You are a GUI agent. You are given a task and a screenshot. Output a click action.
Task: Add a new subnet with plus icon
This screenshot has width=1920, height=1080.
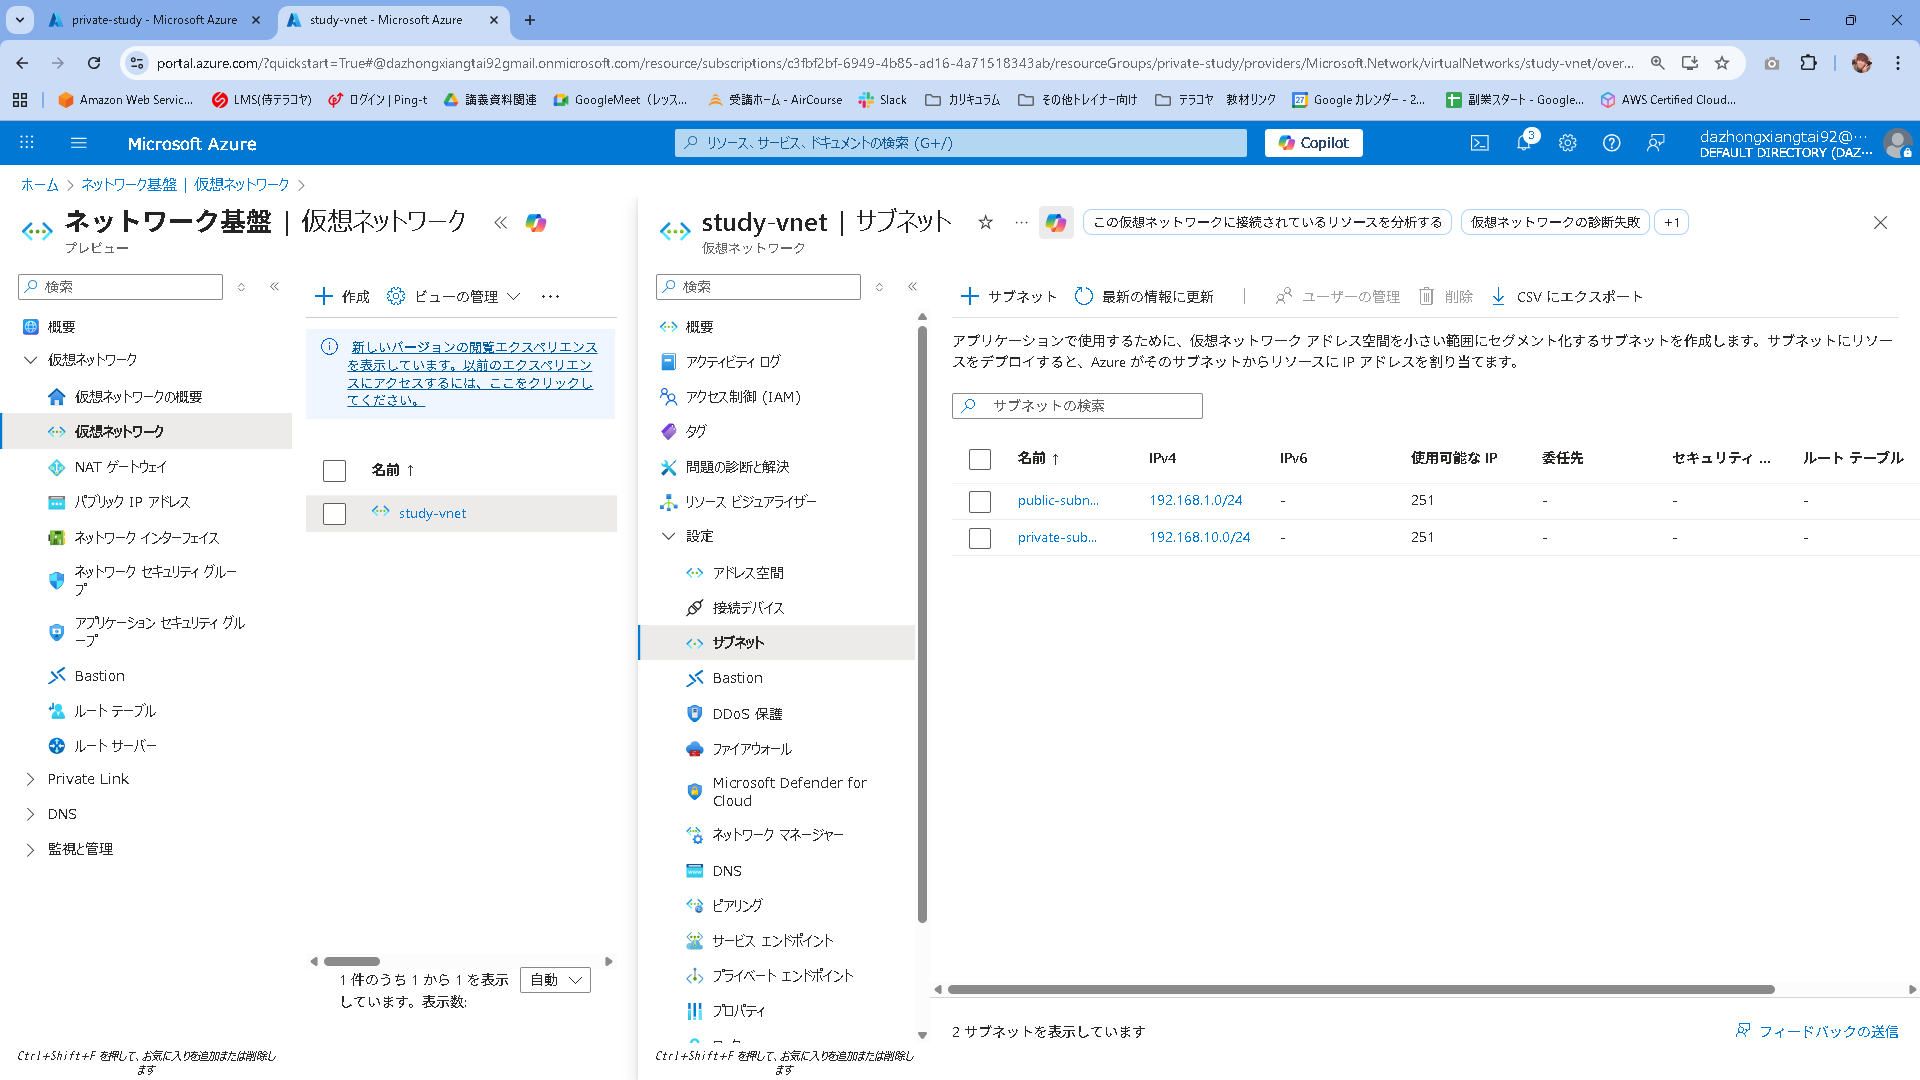(969, 296)
